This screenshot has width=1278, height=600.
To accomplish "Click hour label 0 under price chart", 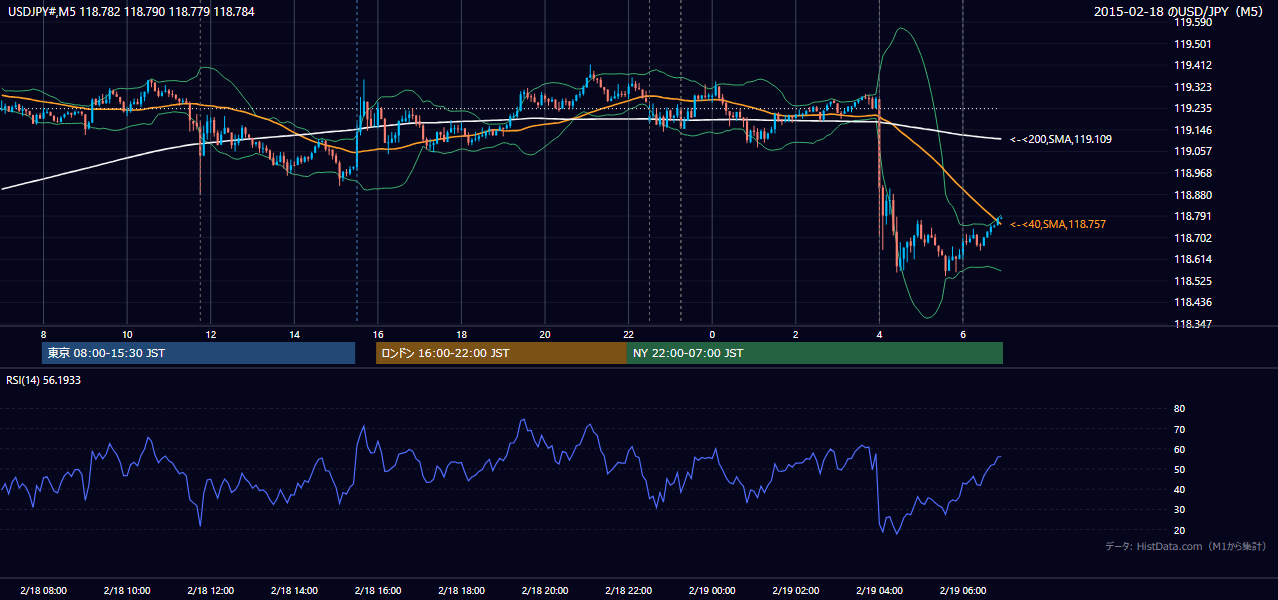I will coord(712,334).
